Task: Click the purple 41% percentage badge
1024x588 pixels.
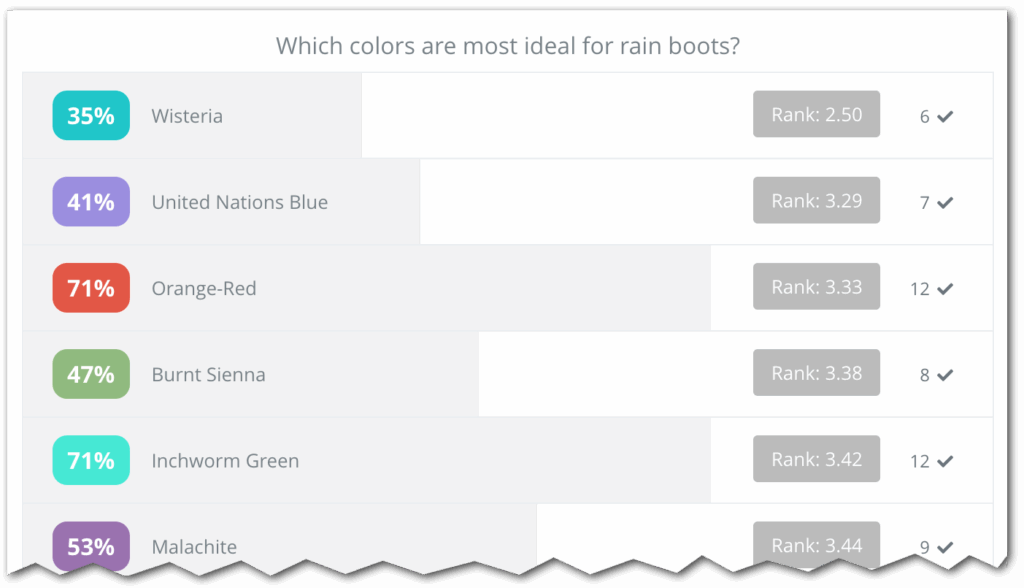Action: [x=91, y=202]
